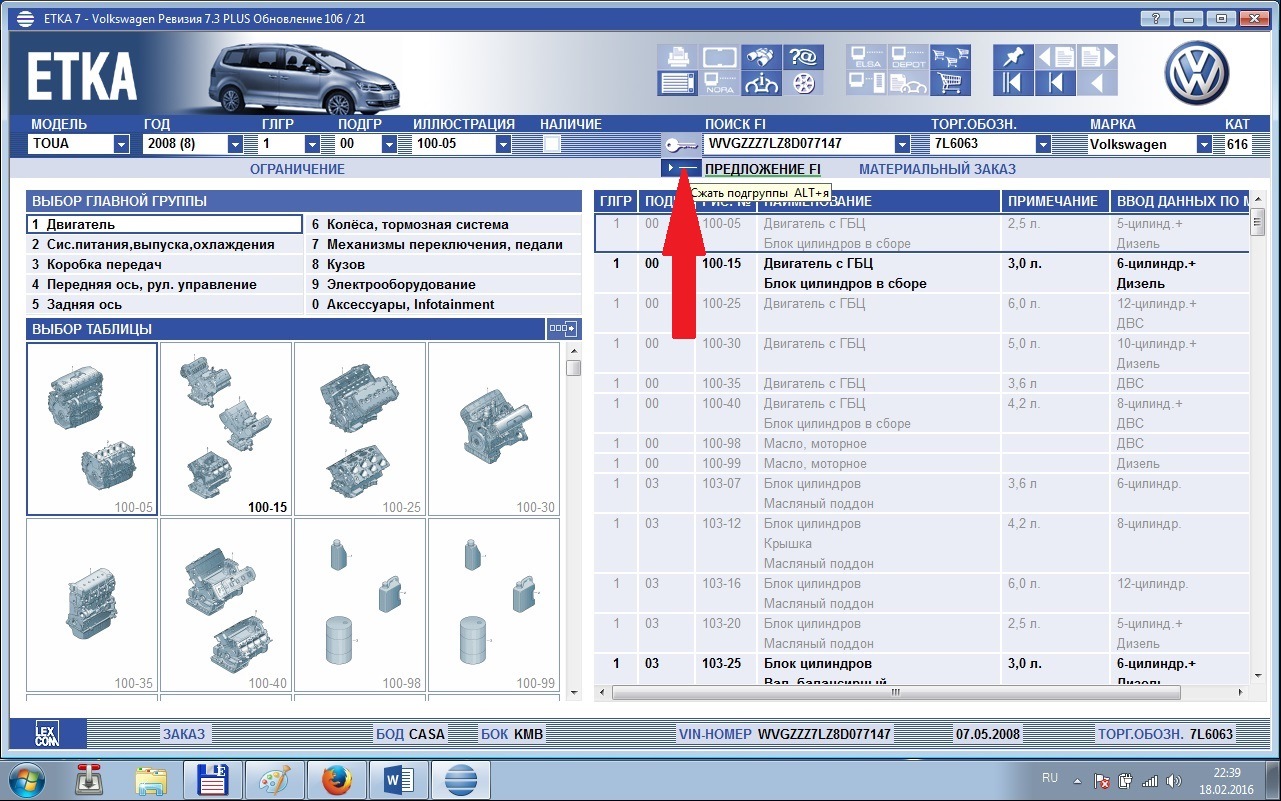The width and height of the screenshot is (1281, 801).
Task: Go to the previous page document icon
Action: pos(1056,57)
